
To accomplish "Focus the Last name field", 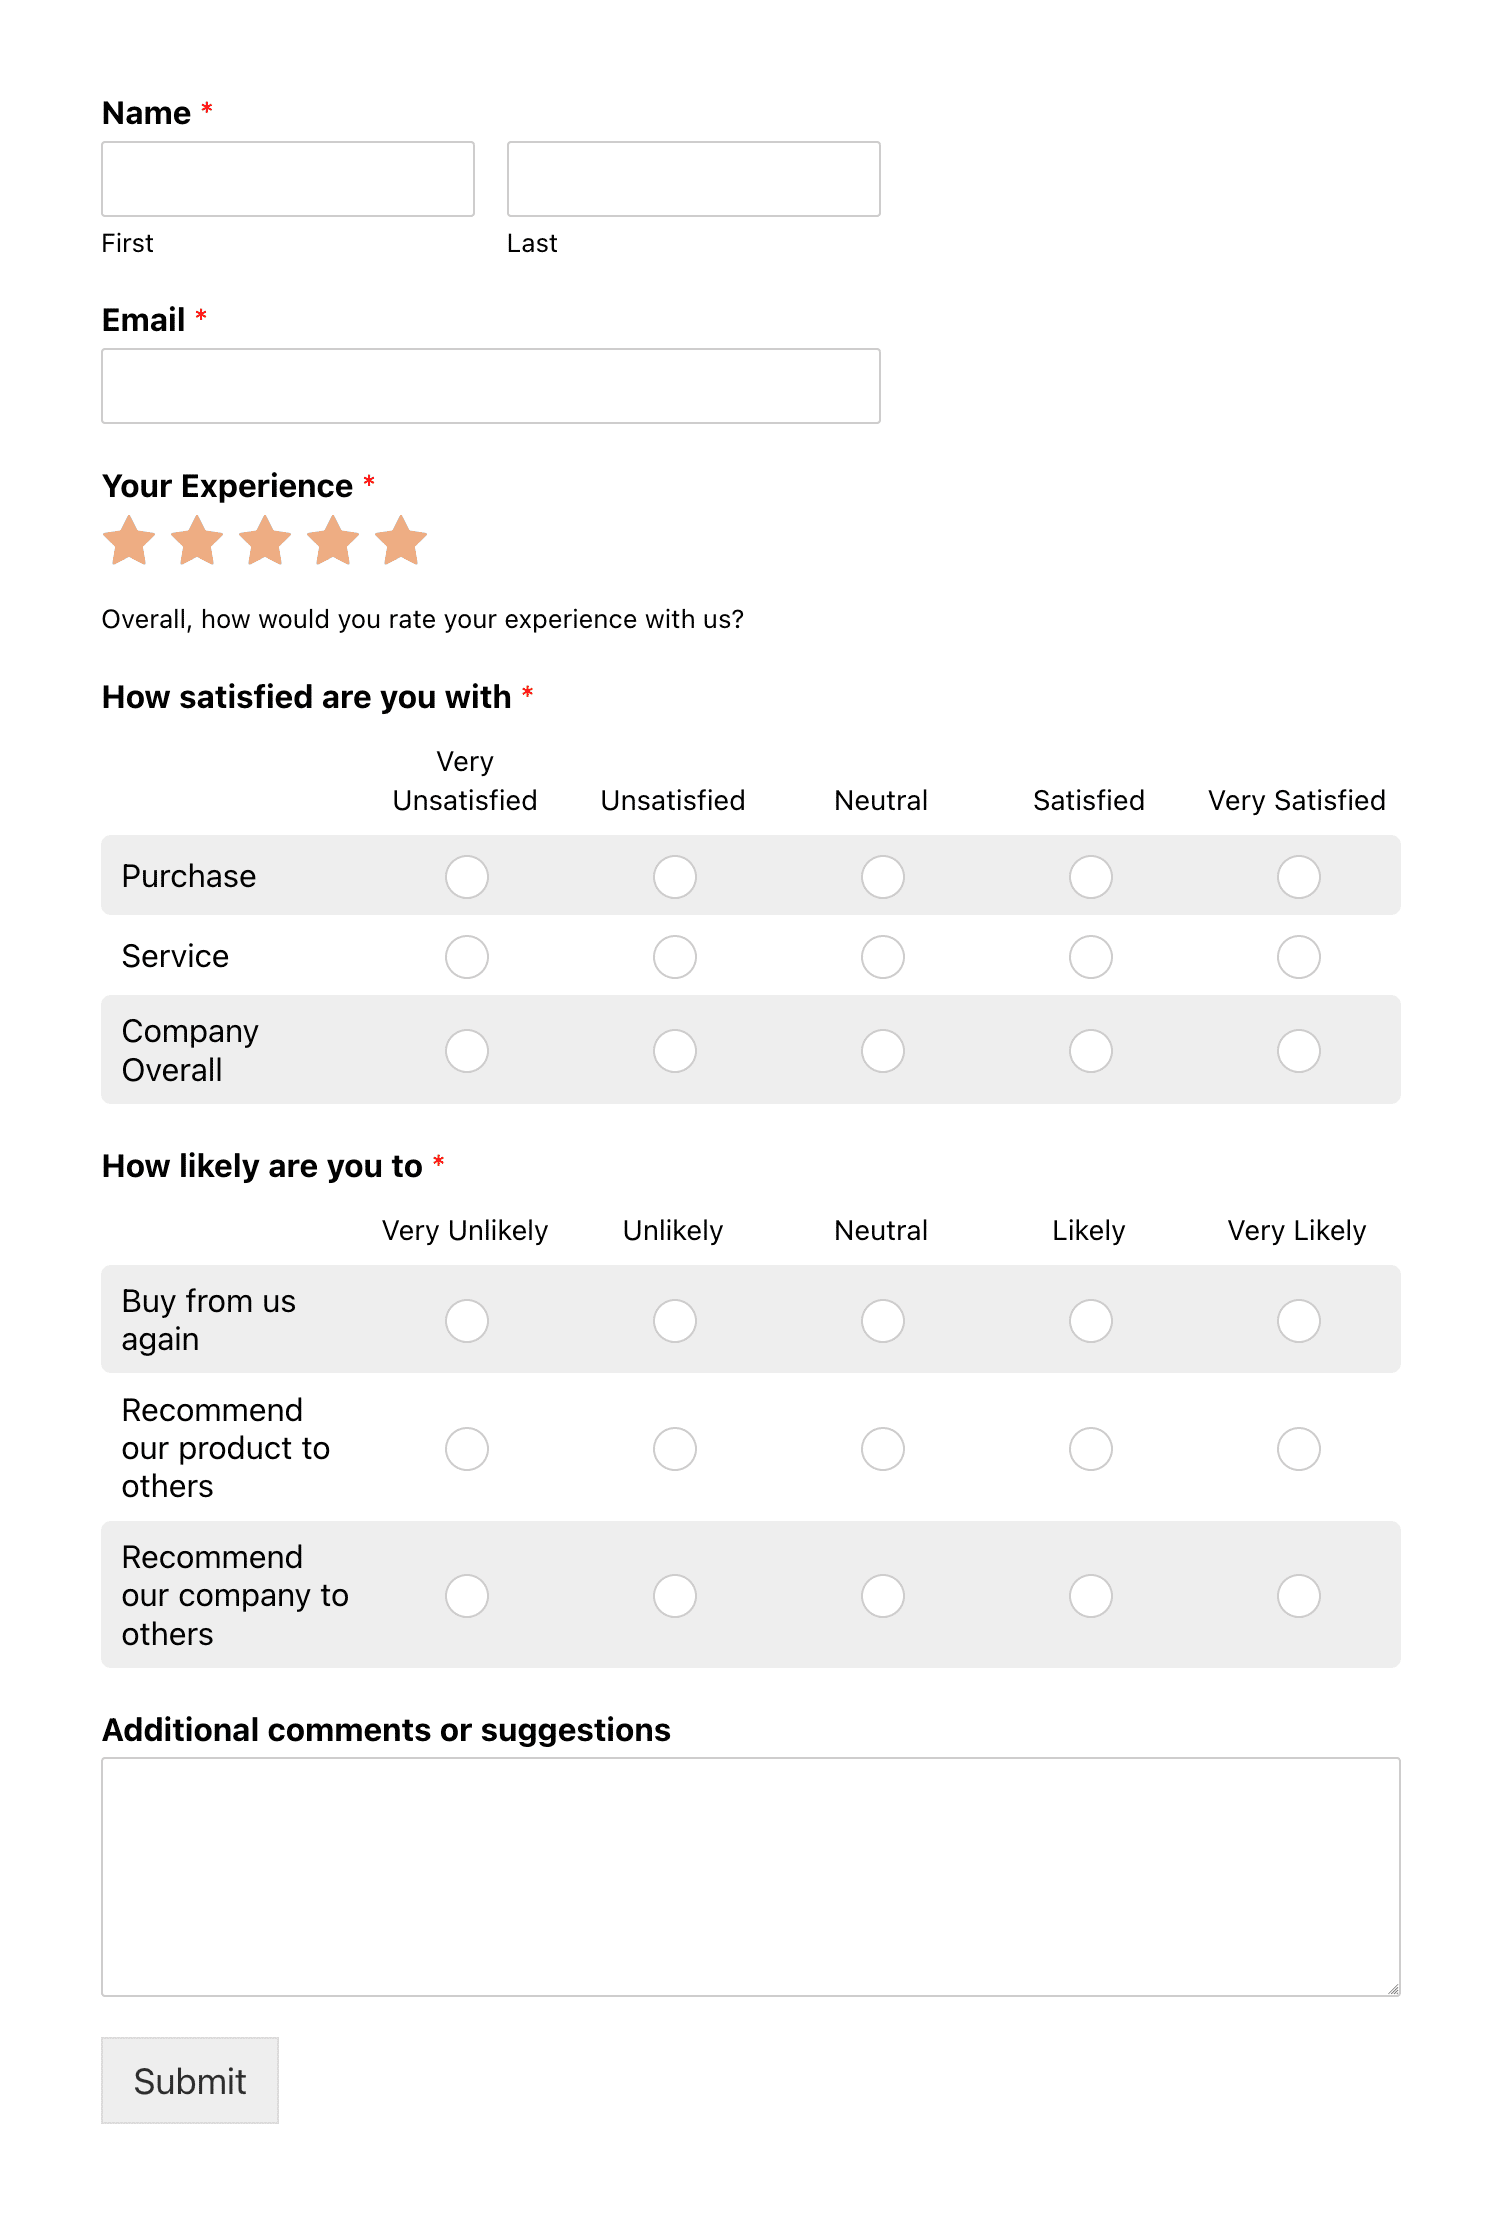I will 693,179.
